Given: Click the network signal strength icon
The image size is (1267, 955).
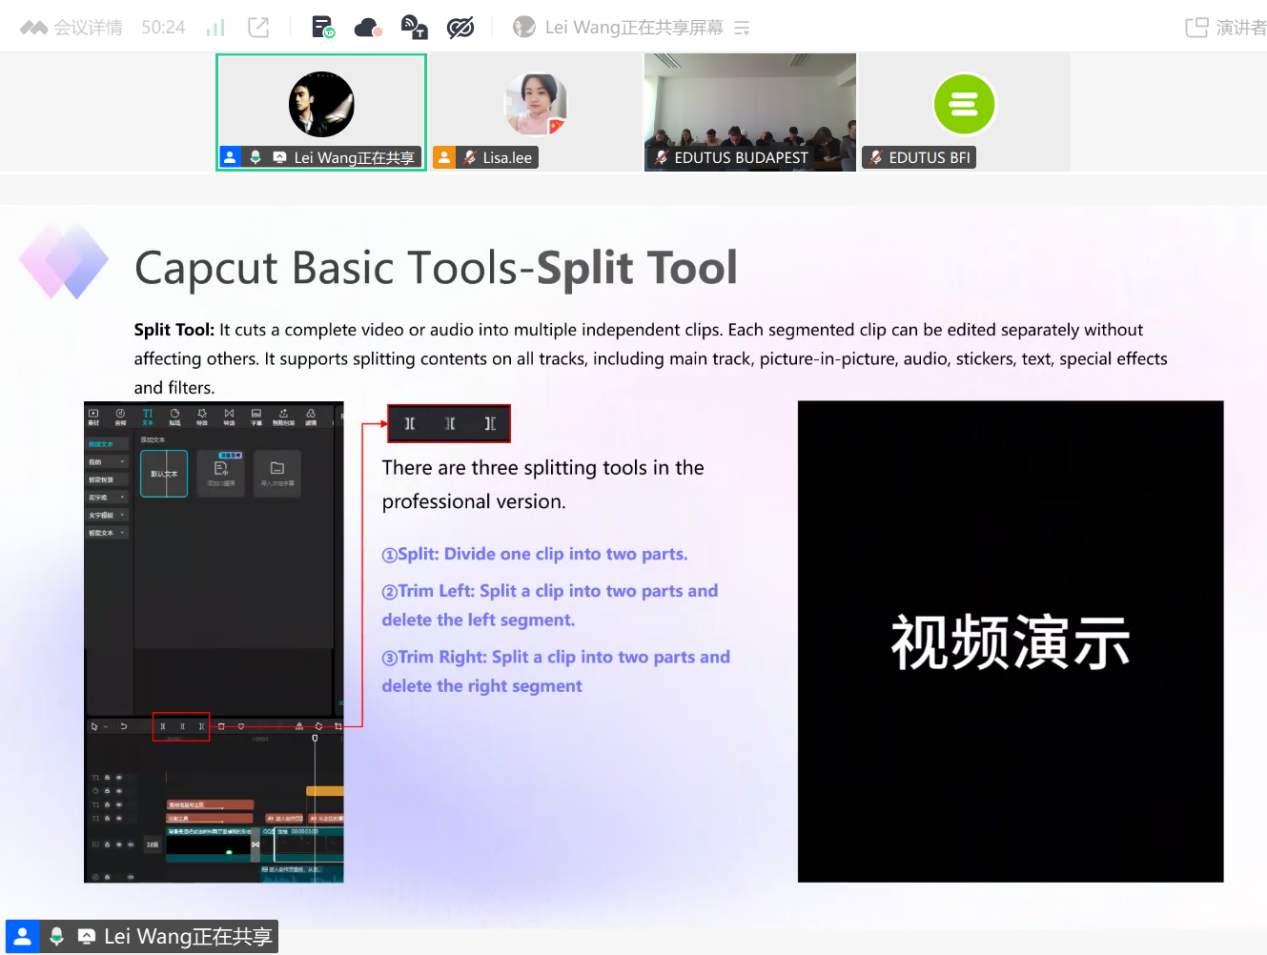Looking at the screenshot, I should coord(215,27).
